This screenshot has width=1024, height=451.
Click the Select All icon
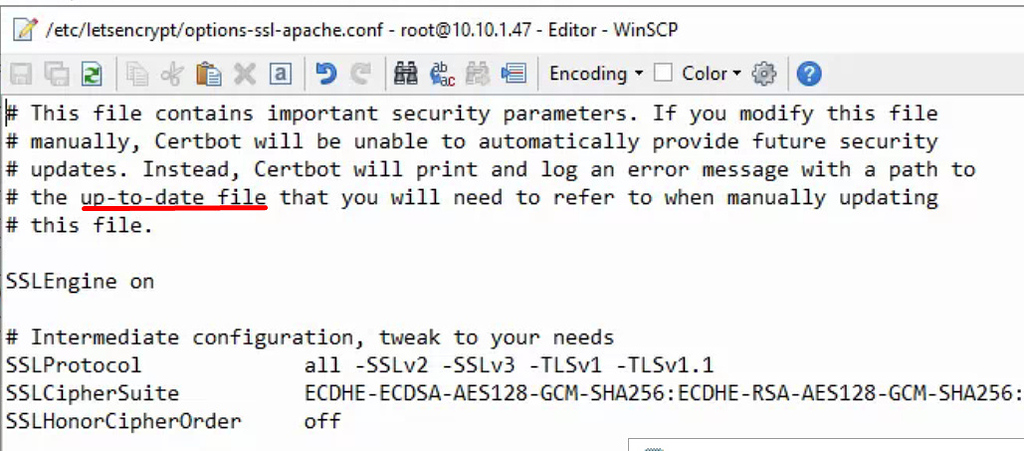click(280, 74)
